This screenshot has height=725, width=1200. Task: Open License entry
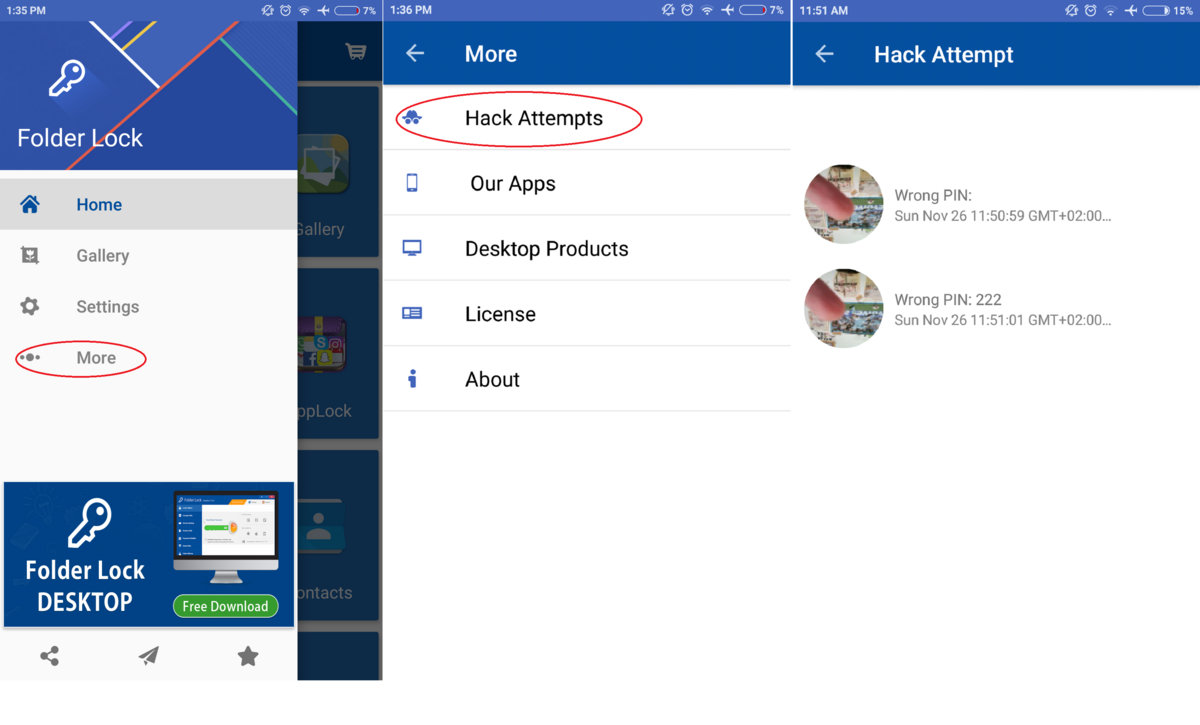tap(587, 314)
